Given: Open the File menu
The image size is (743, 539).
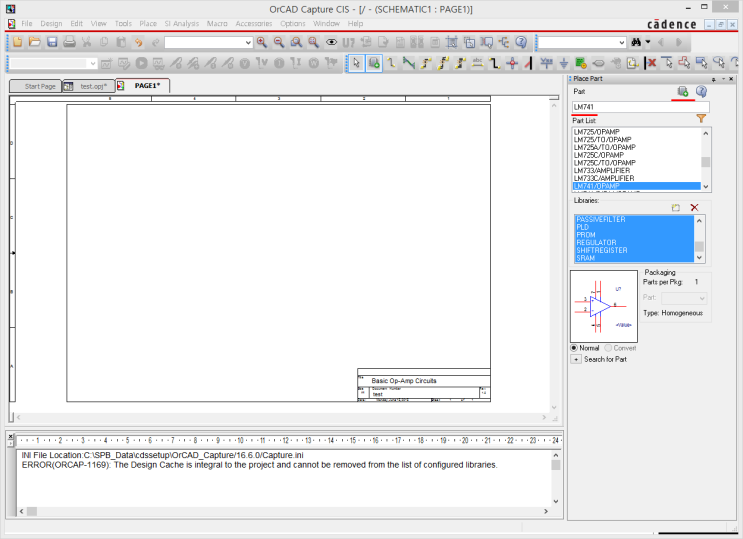Looking at the screenshot, I should coord(27,23).
